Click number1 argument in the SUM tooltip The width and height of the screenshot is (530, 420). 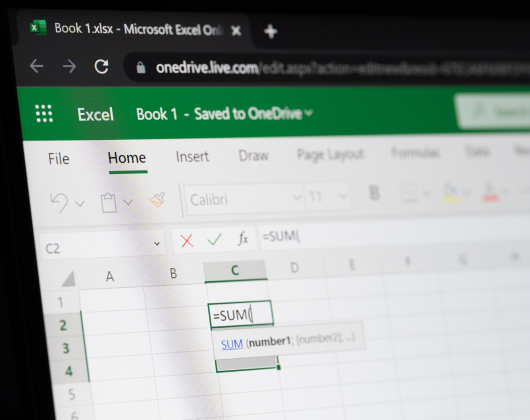(270, 342)
